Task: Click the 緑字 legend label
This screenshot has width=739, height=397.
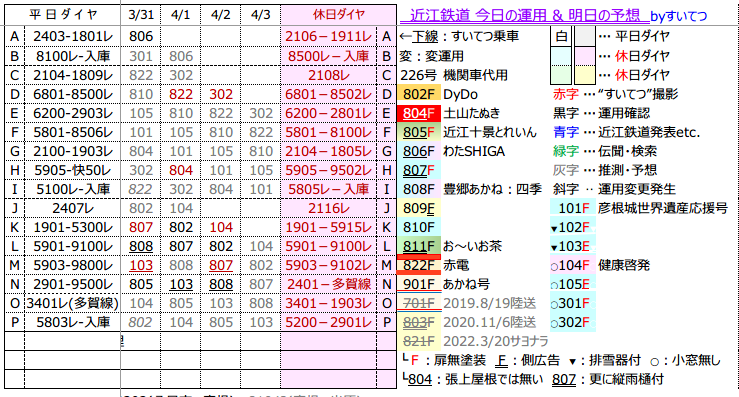Action: pos(566,151)
